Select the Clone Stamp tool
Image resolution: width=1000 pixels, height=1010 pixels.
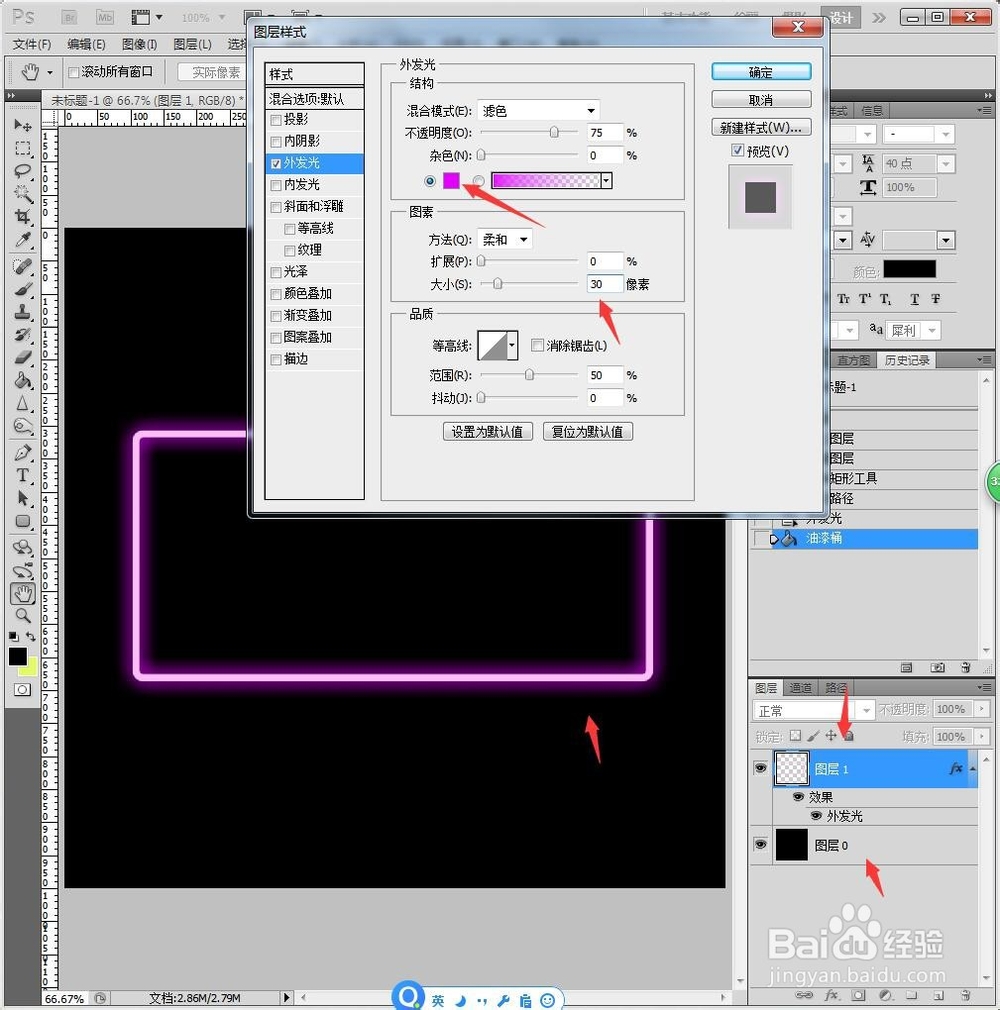(23, 312)
